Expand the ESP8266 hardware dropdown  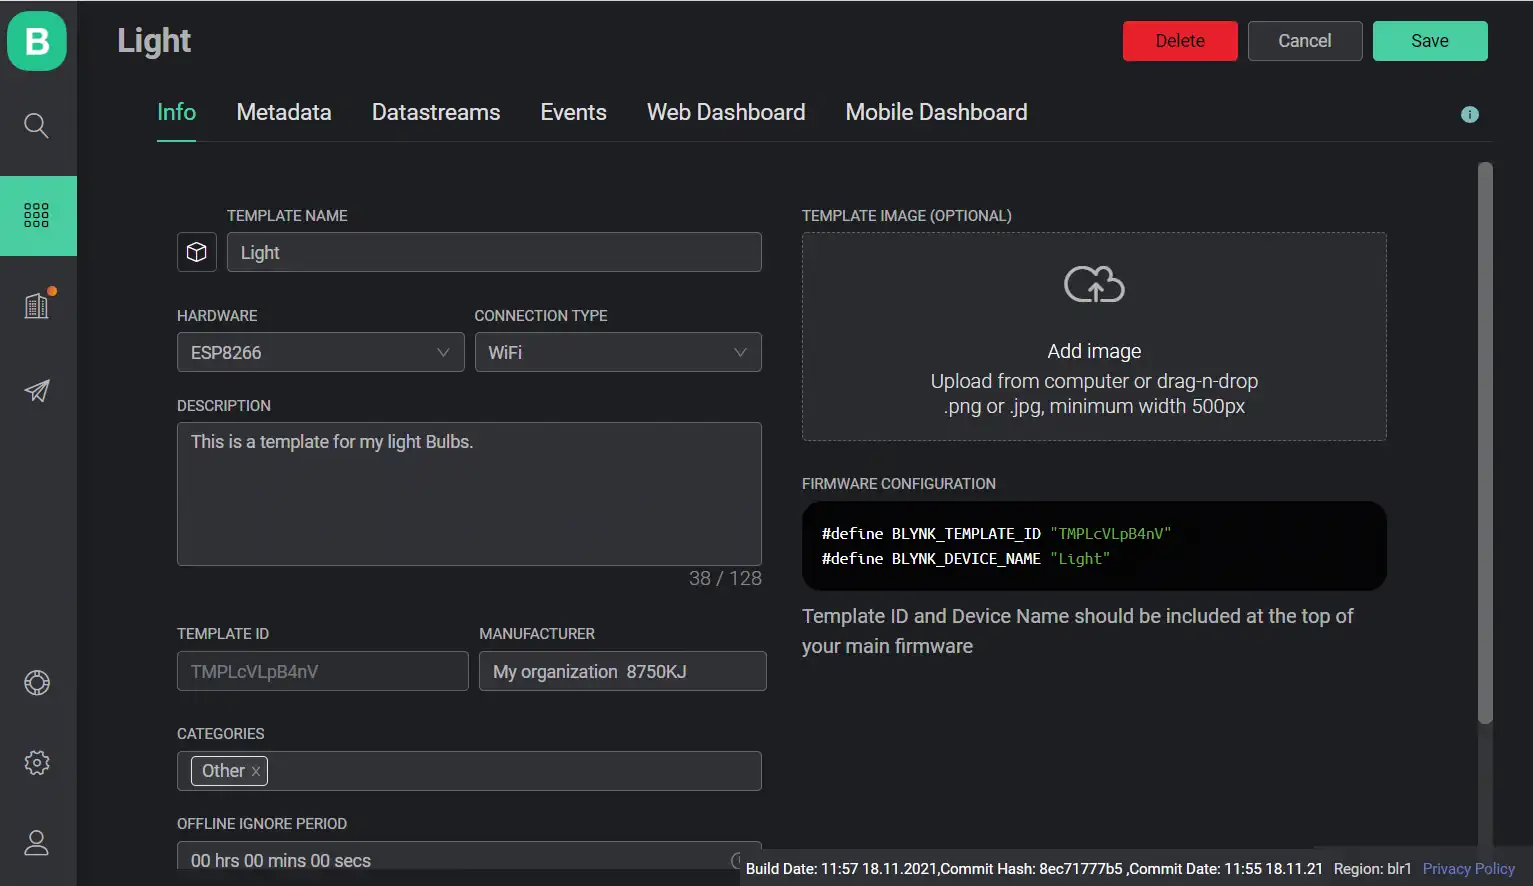coord(320,352)
